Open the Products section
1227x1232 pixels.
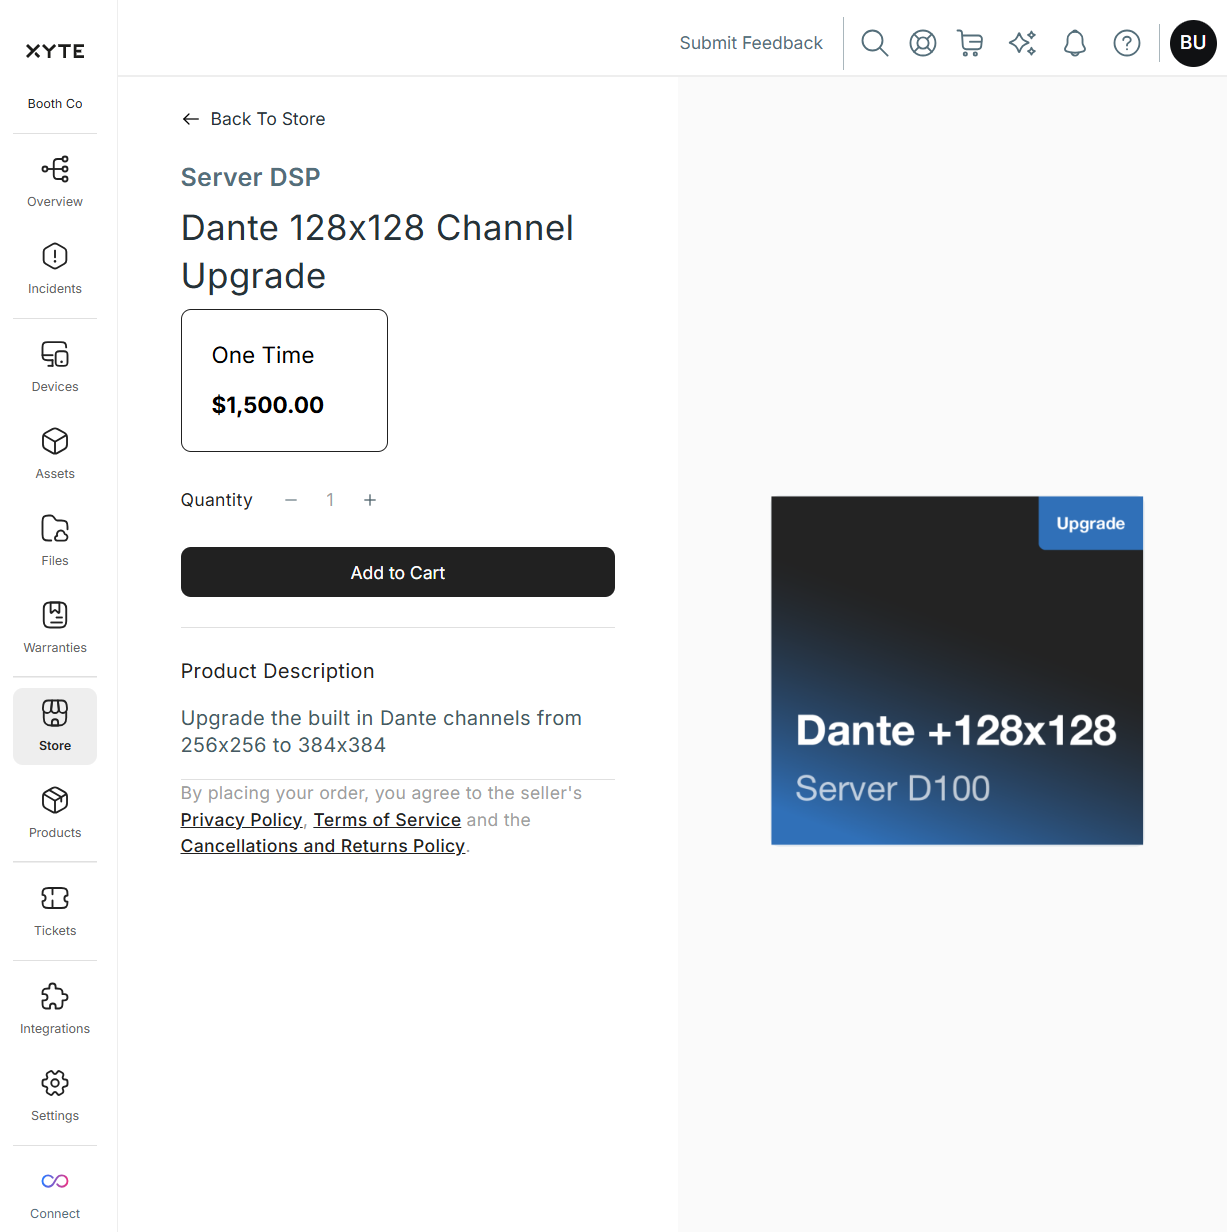point(55,813)
